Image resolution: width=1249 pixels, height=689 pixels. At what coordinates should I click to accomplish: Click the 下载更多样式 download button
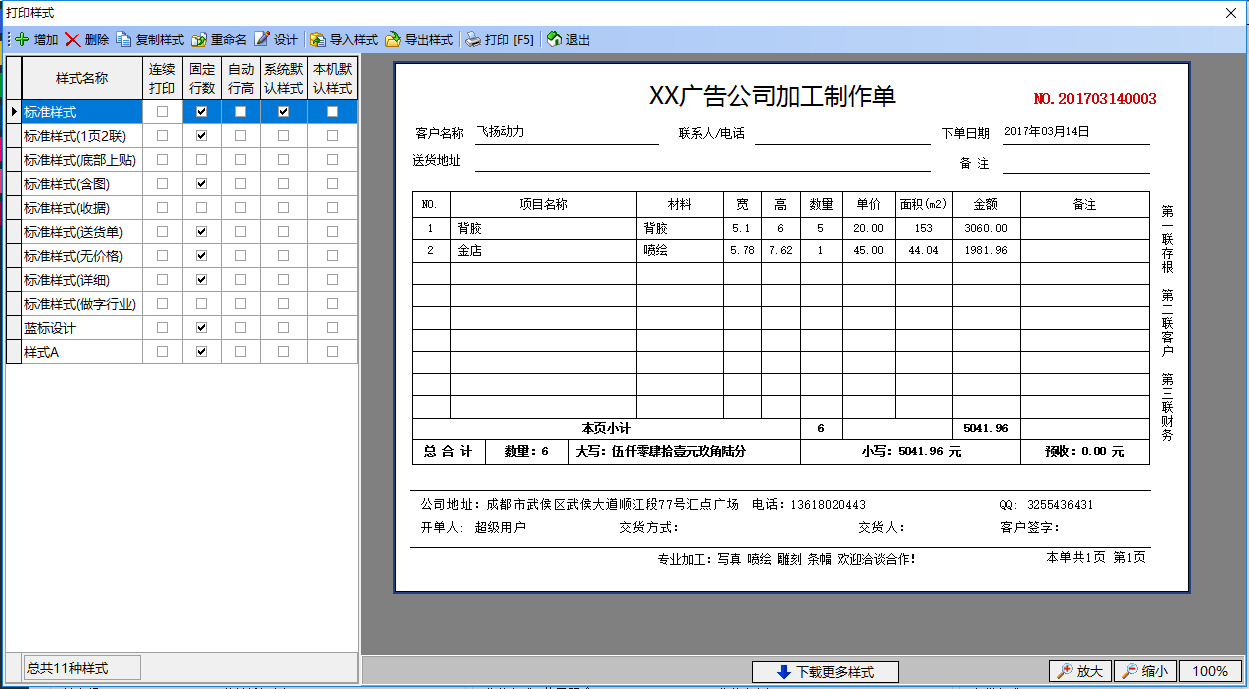[825, 672]
